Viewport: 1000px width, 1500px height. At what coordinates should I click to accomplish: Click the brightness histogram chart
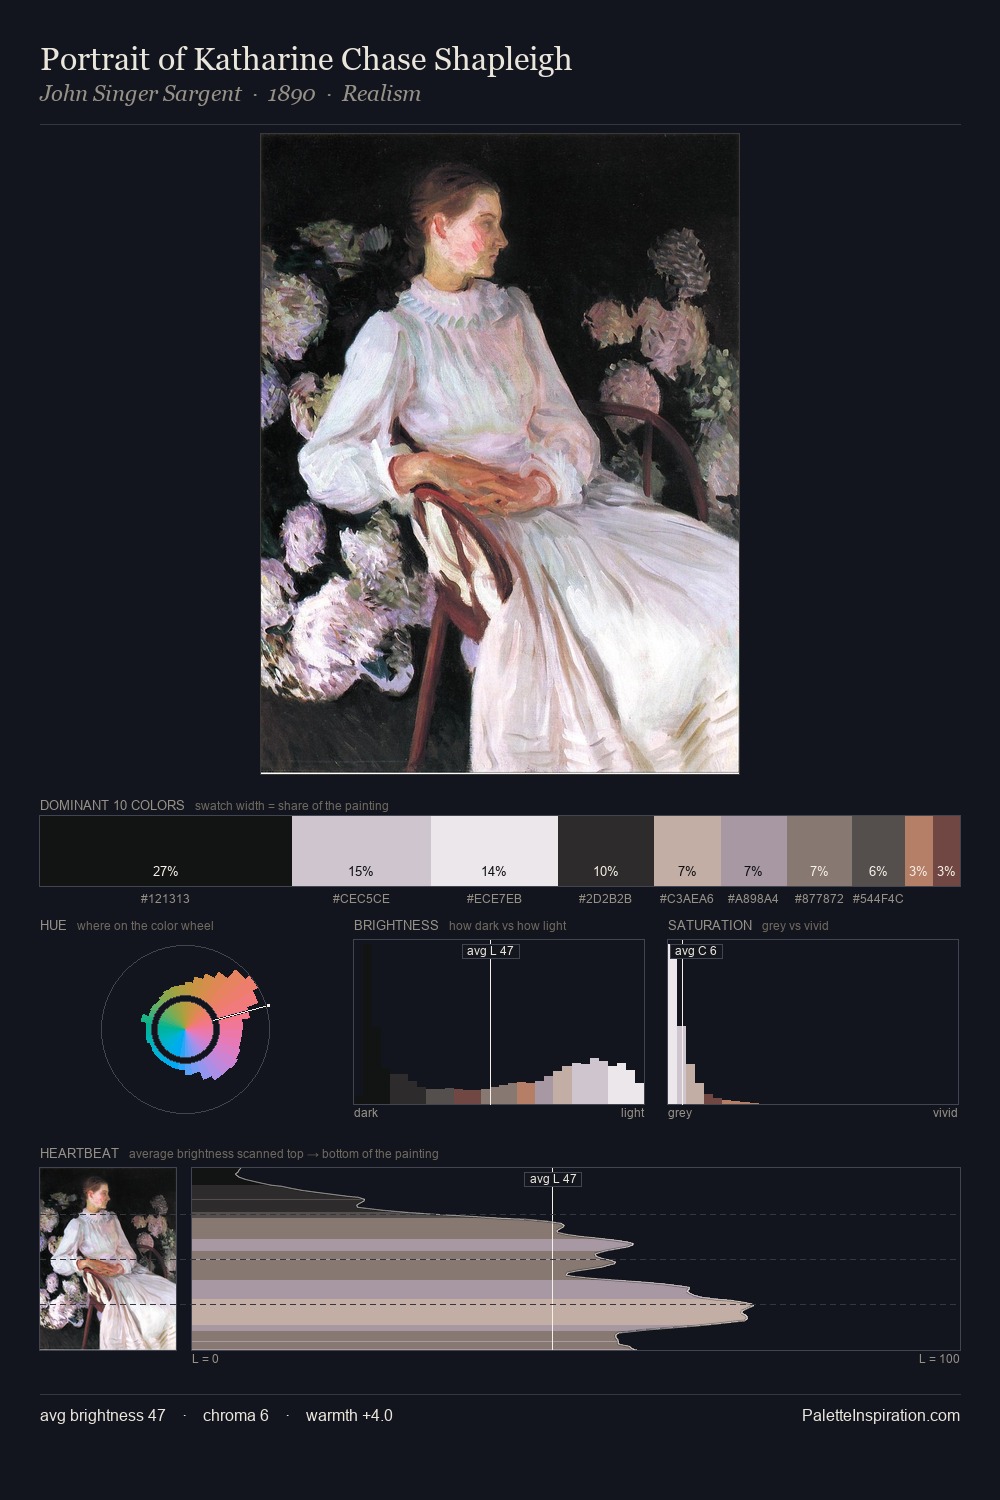pyautogui.click(x=499, y=1022)
